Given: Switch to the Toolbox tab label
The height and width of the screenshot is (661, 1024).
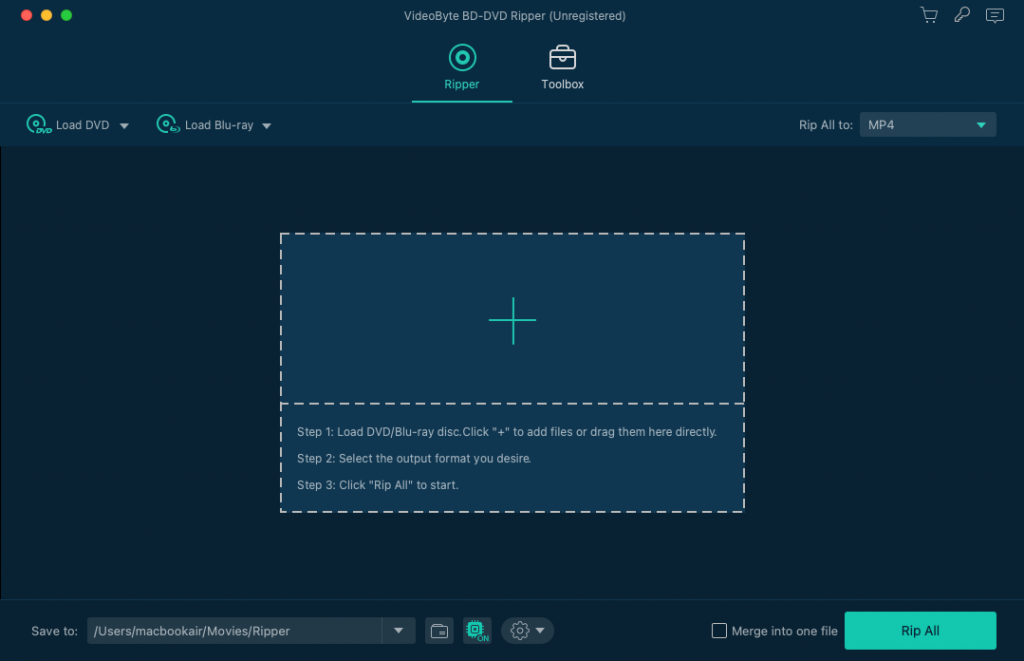Looking at the screenshot, I should pos(562,84).
